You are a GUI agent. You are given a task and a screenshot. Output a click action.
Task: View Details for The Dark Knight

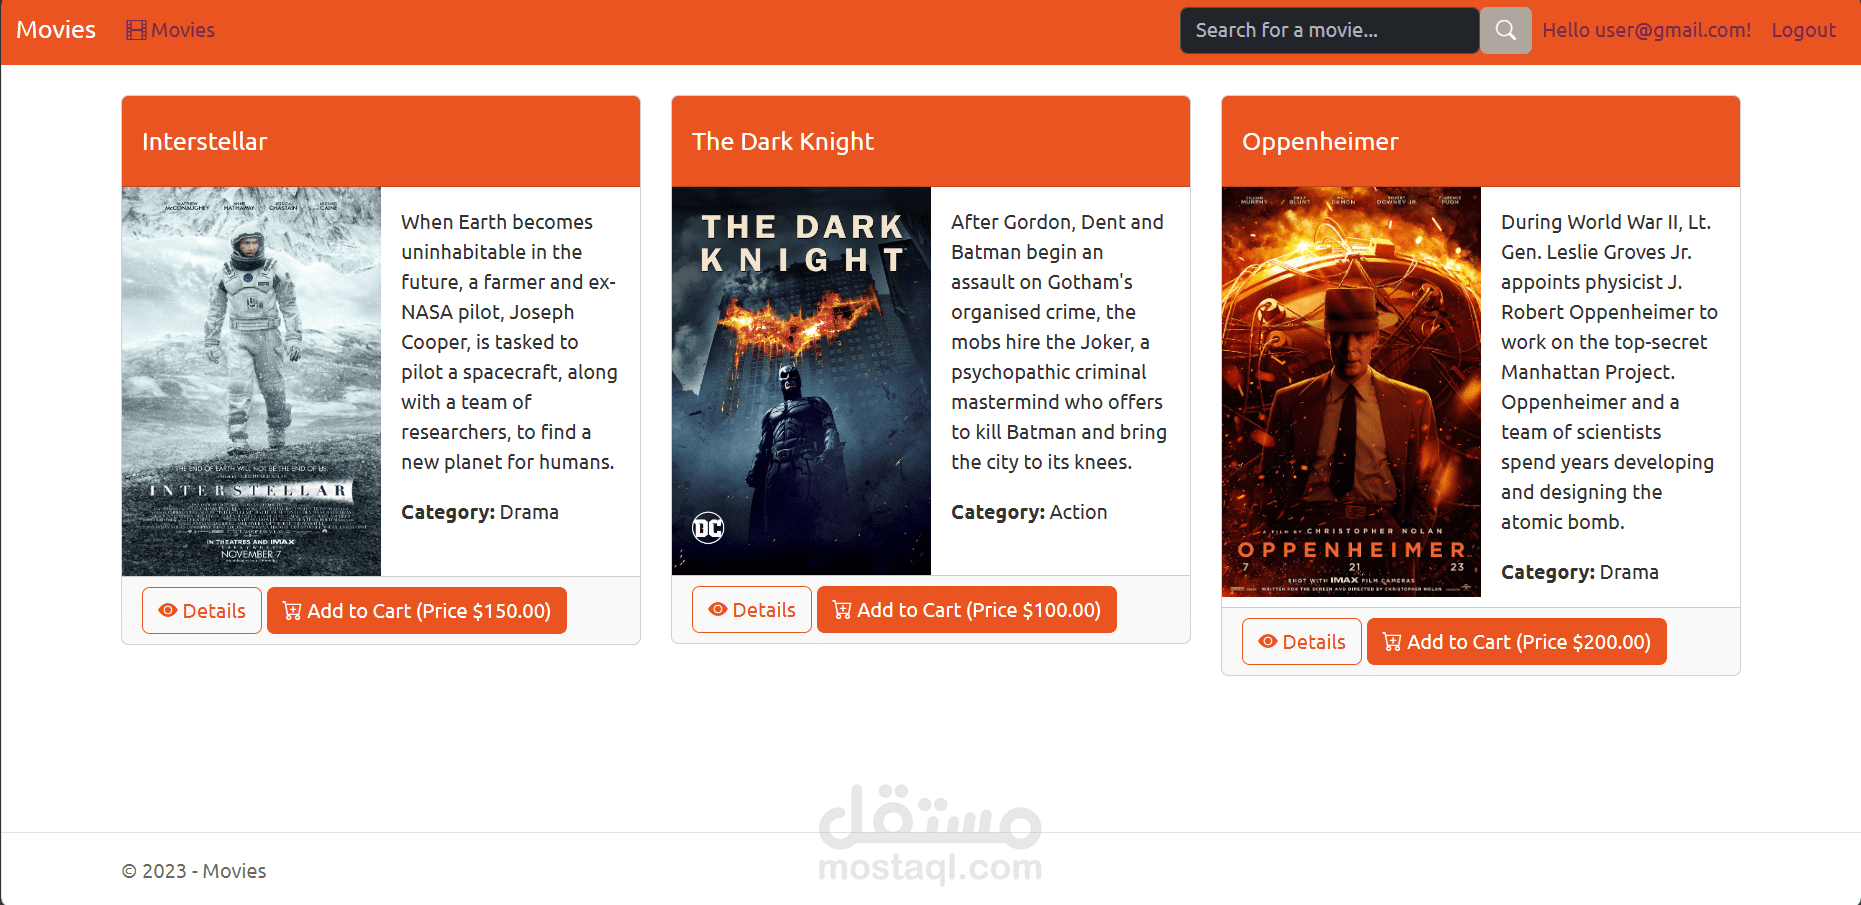[x=752, y=609]
